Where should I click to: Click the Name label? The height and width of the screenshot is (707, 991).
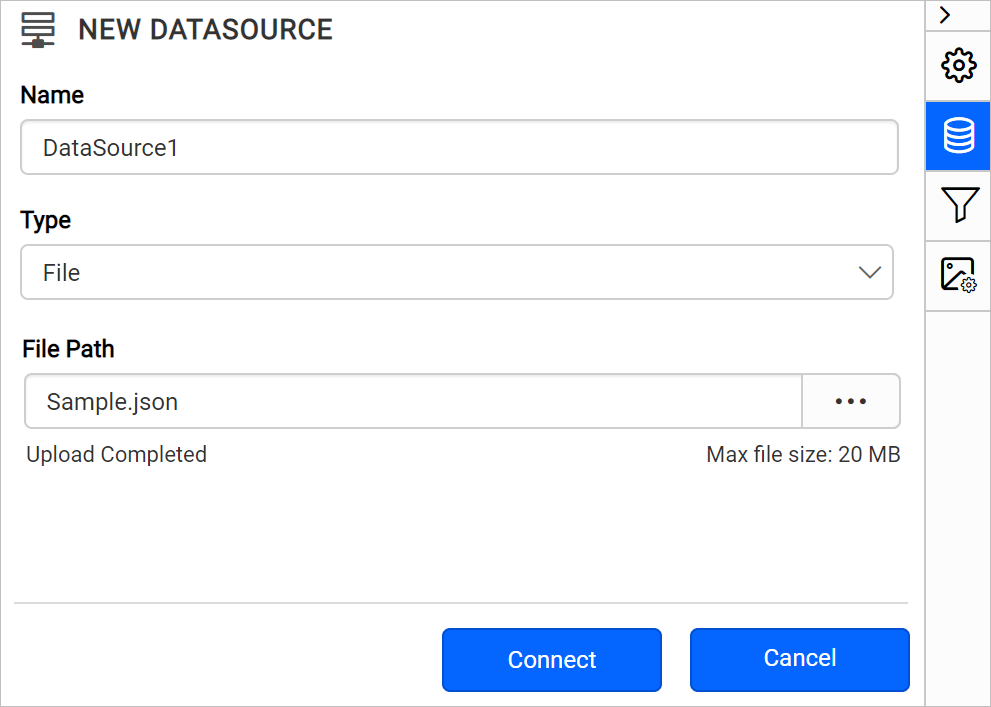(x=52, y=95)
